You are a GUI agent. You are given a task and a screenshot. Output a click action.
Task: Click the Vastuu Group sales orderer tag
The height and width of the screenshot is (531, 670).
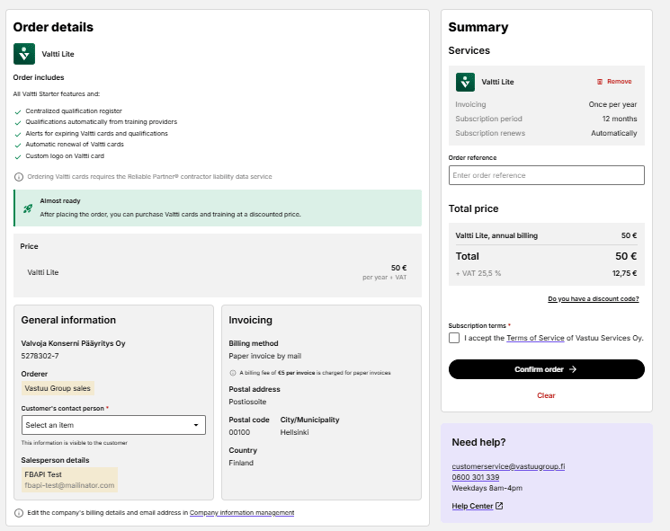(x=58, y=388)
